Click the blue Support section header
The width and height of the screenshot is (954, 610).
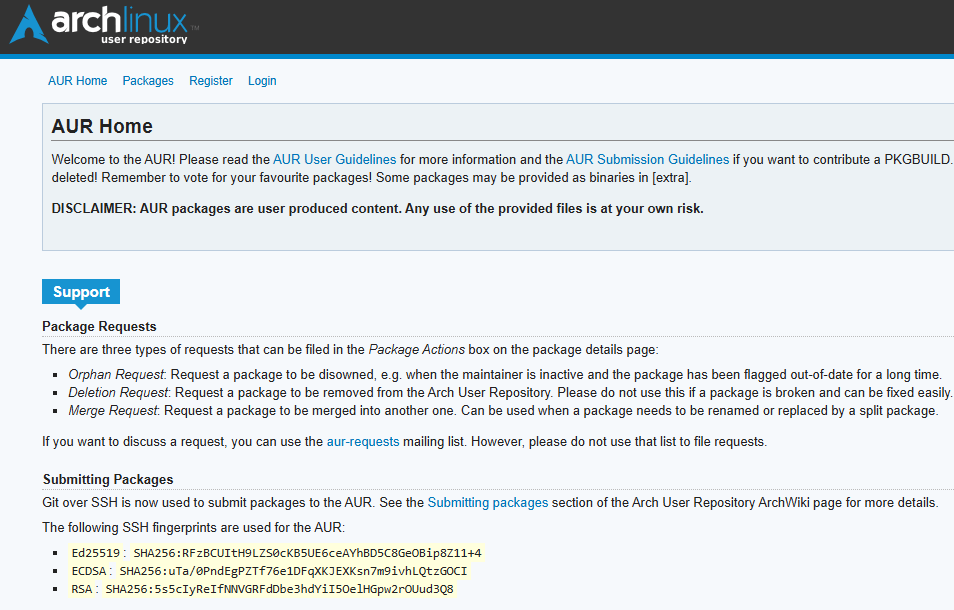tap(81, 292)
